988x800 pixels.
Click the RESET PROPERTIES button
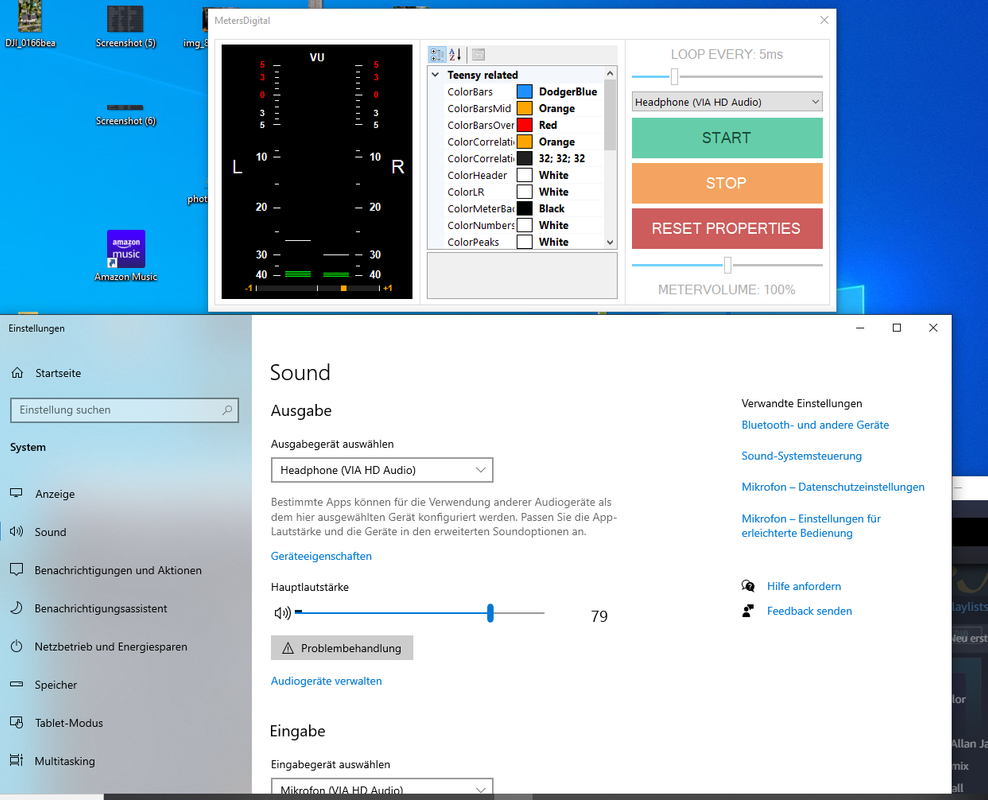[727, 229]
